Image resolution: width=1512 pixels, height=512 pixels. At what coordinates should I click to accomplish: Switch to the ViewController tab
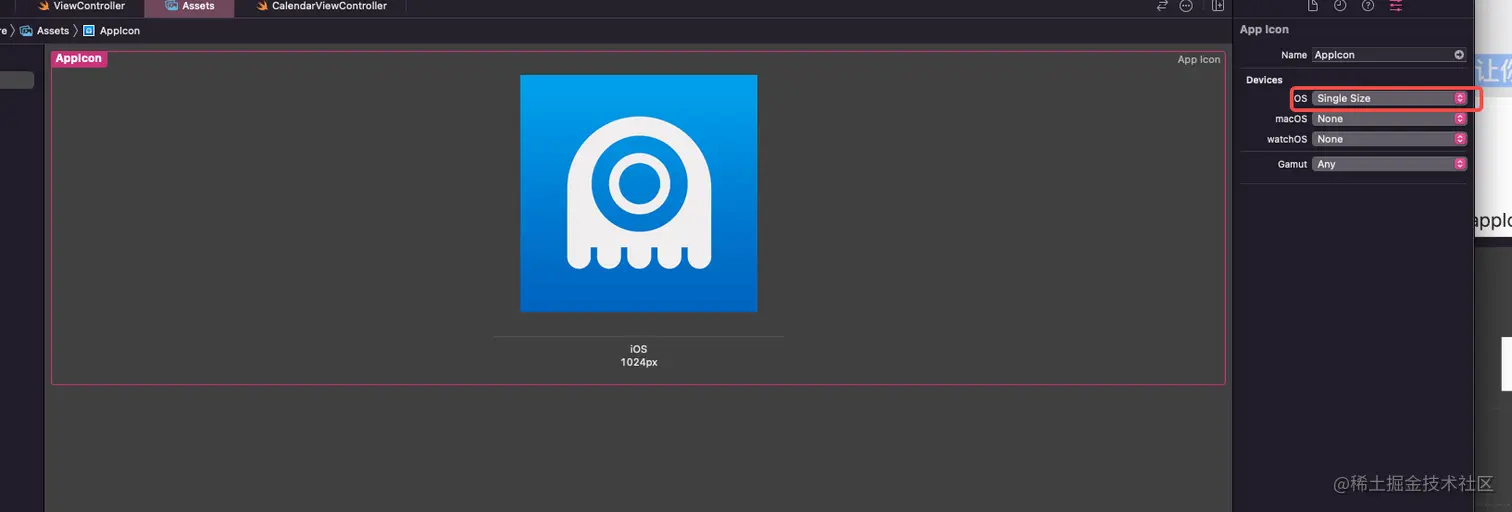coord(82,6)
